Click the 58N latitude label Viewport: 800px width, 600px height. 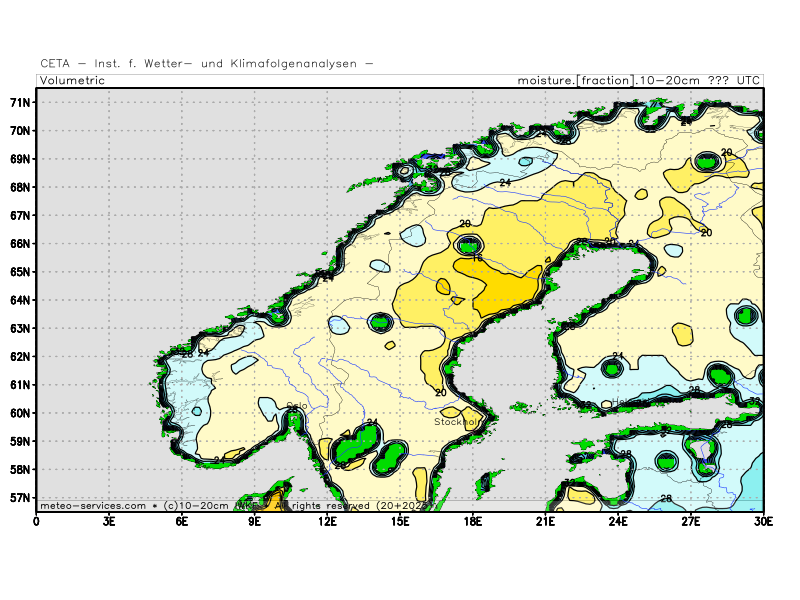tap(20, 469)
